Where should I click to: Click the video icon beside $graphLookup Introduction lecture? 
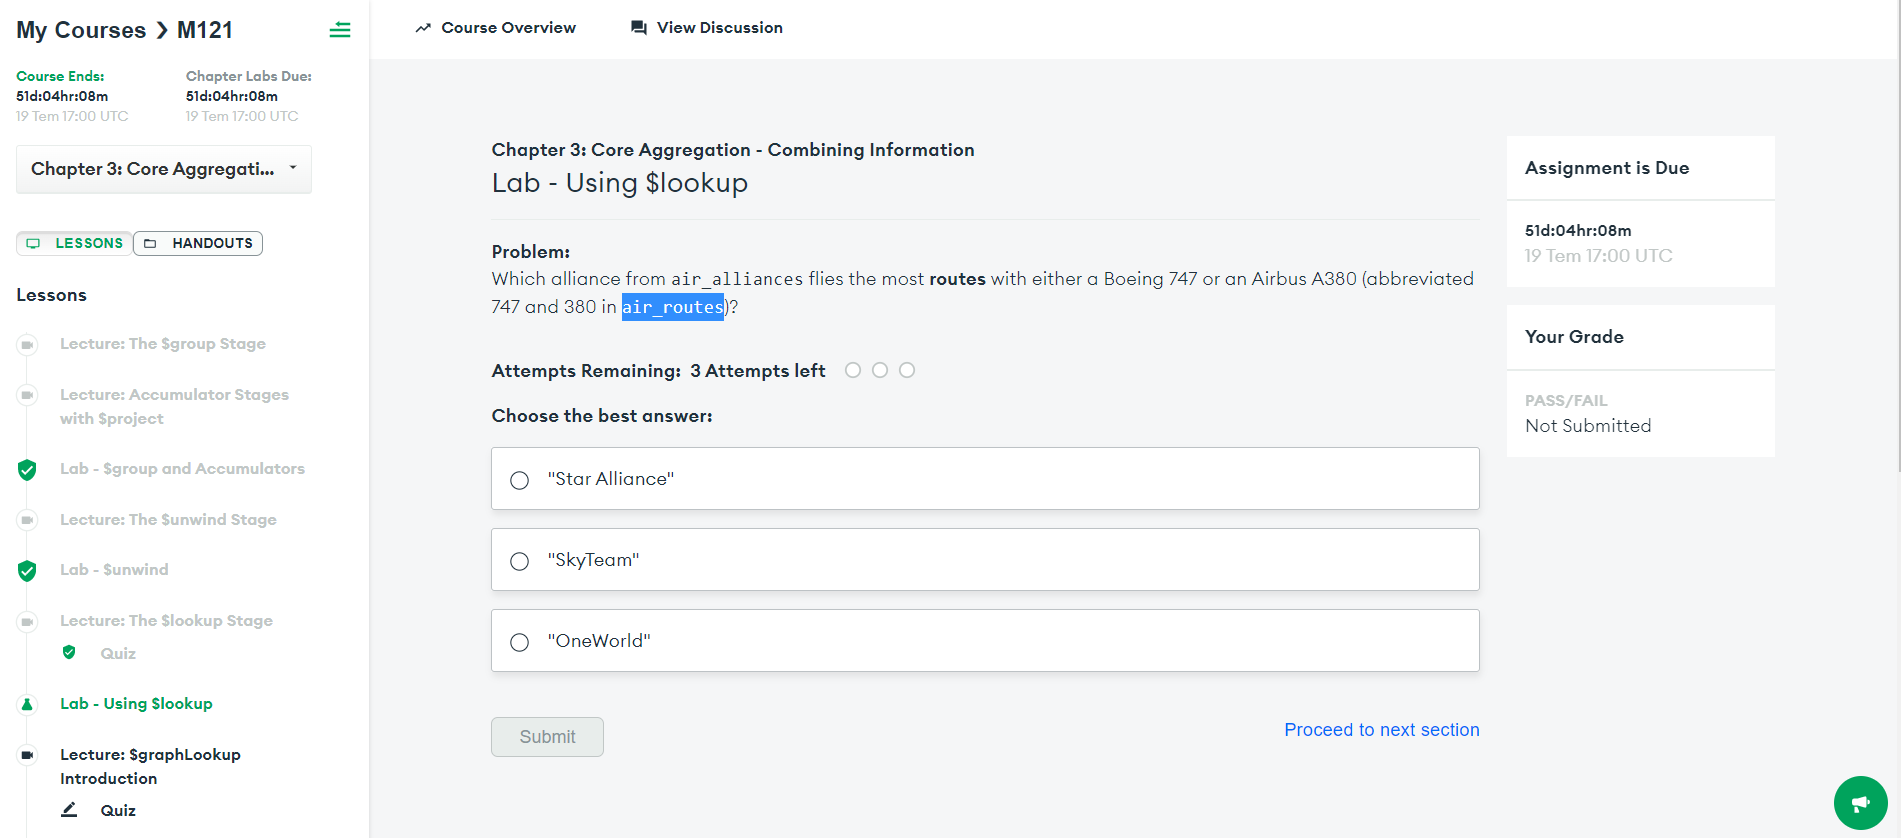click(28, 755)
